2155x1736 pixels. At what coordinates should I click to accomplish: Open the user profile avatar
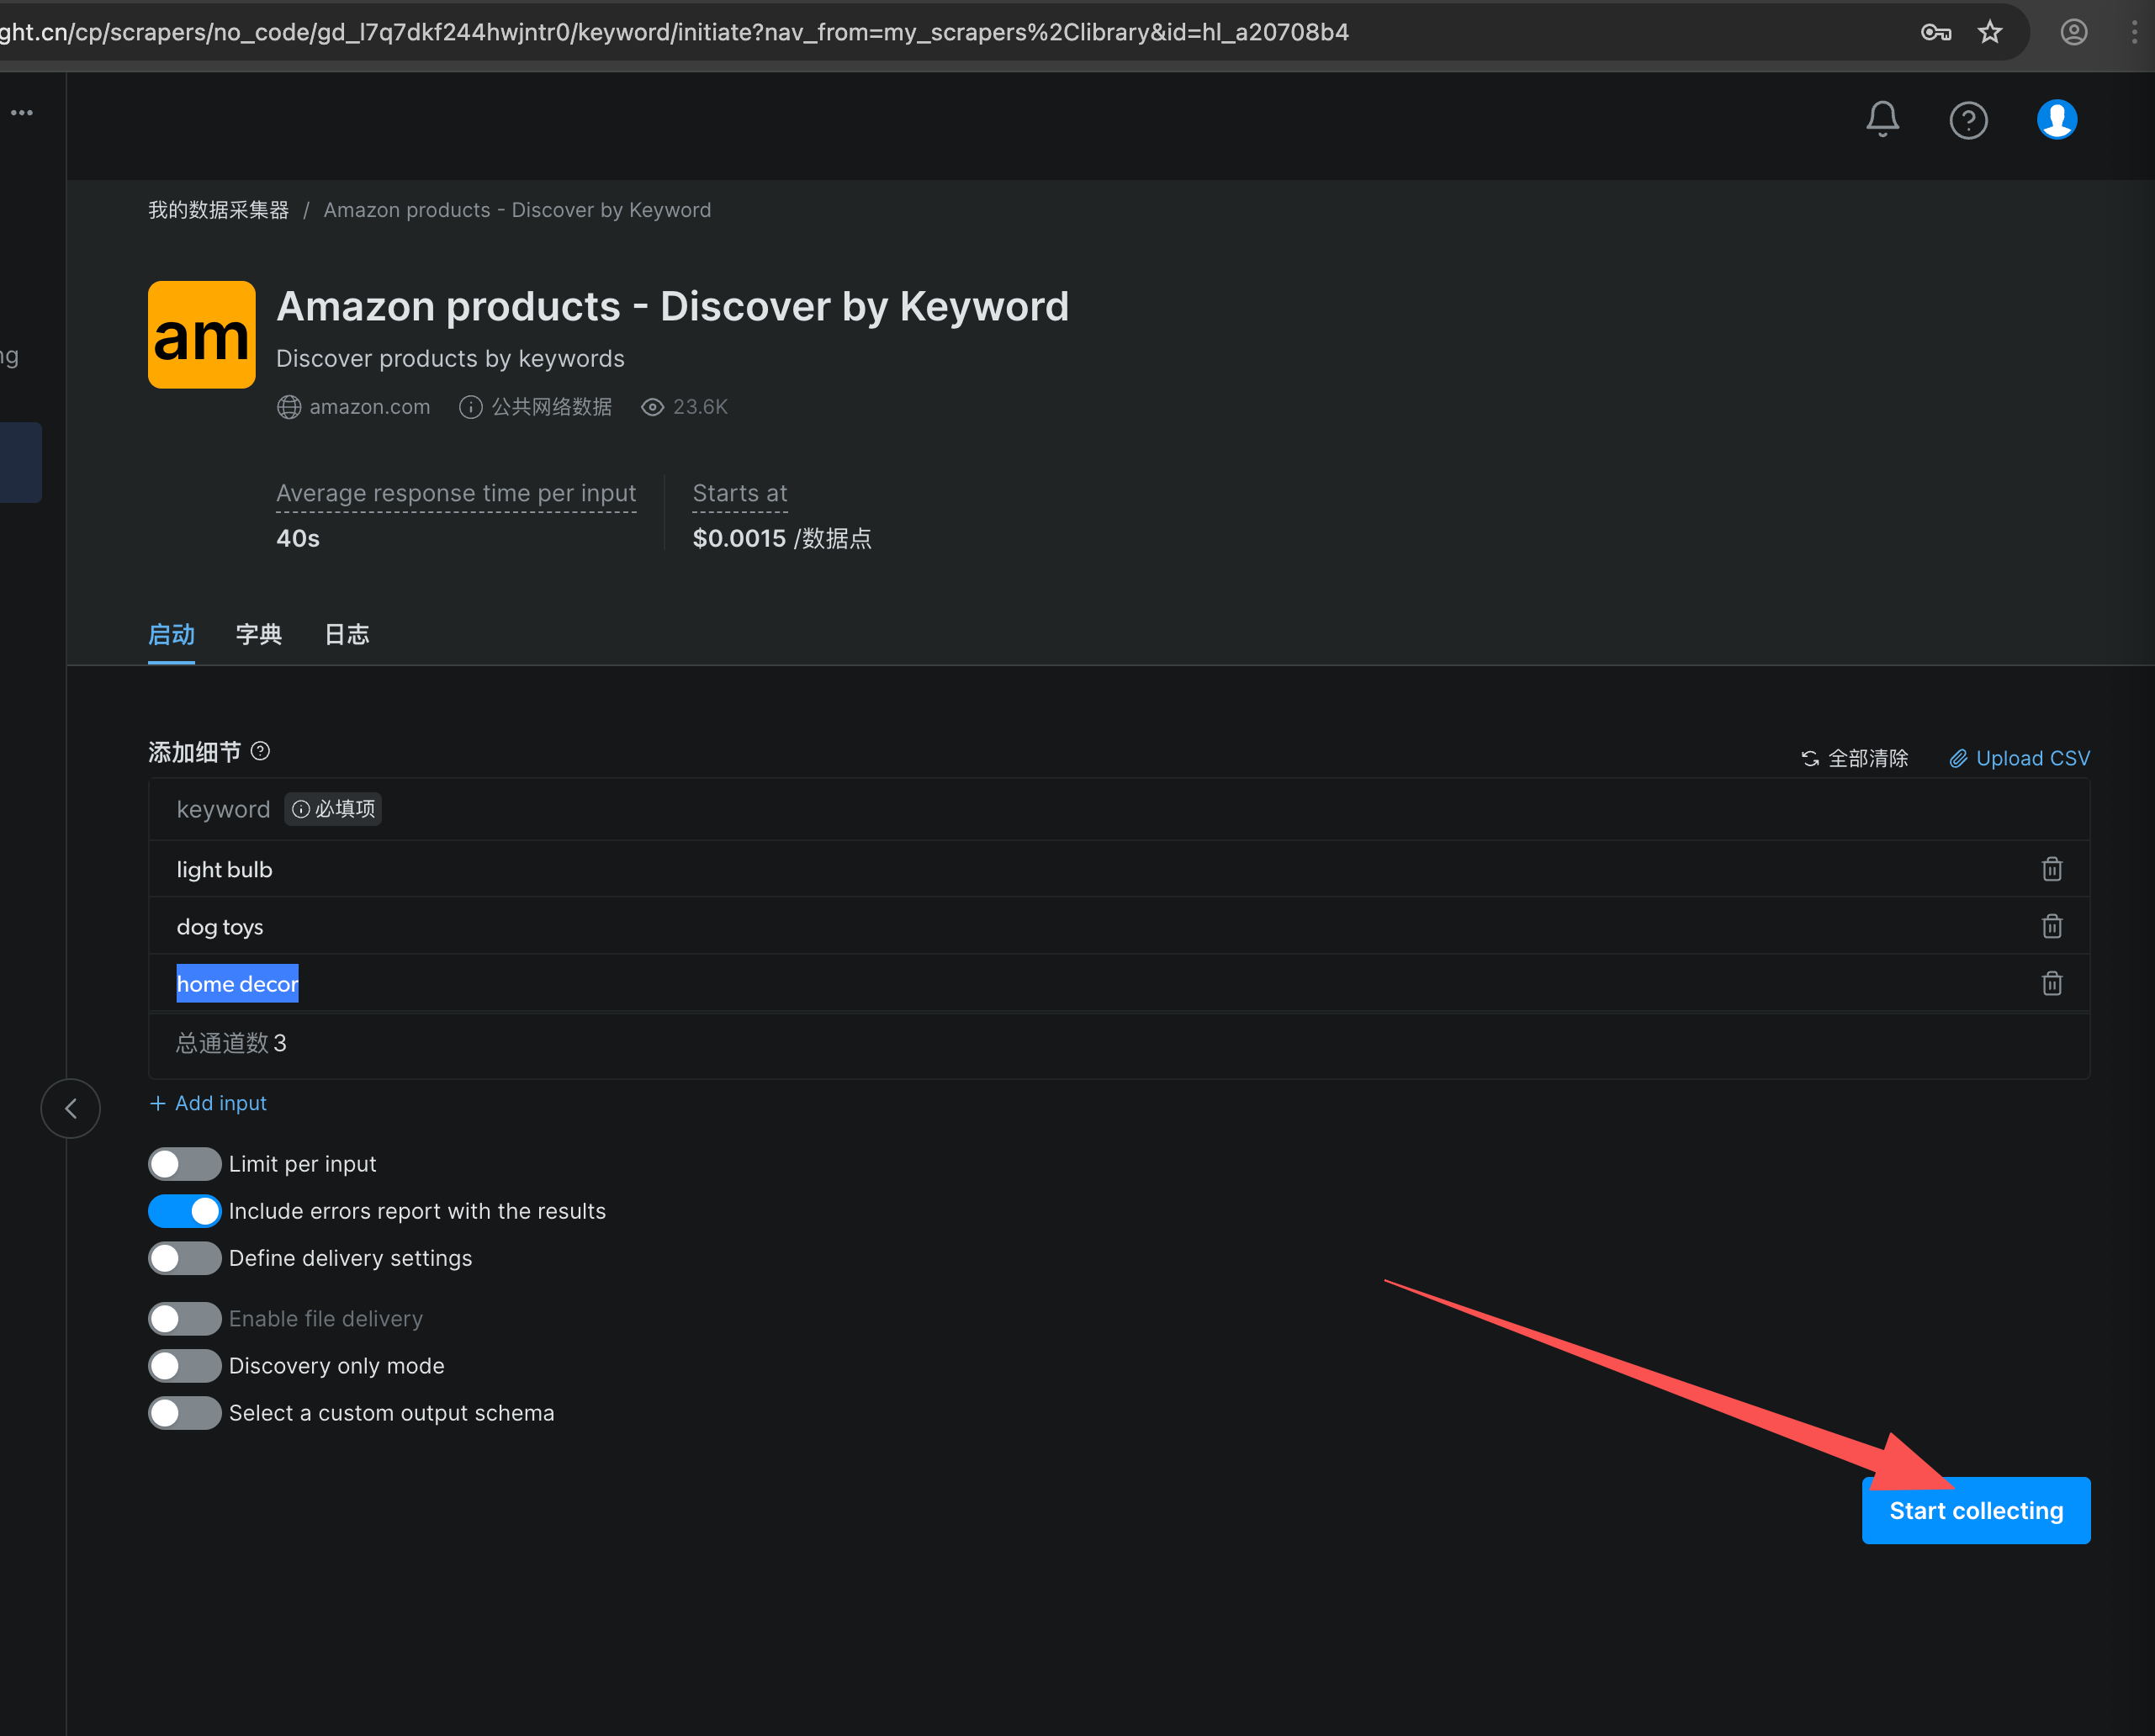(2056, 120)
